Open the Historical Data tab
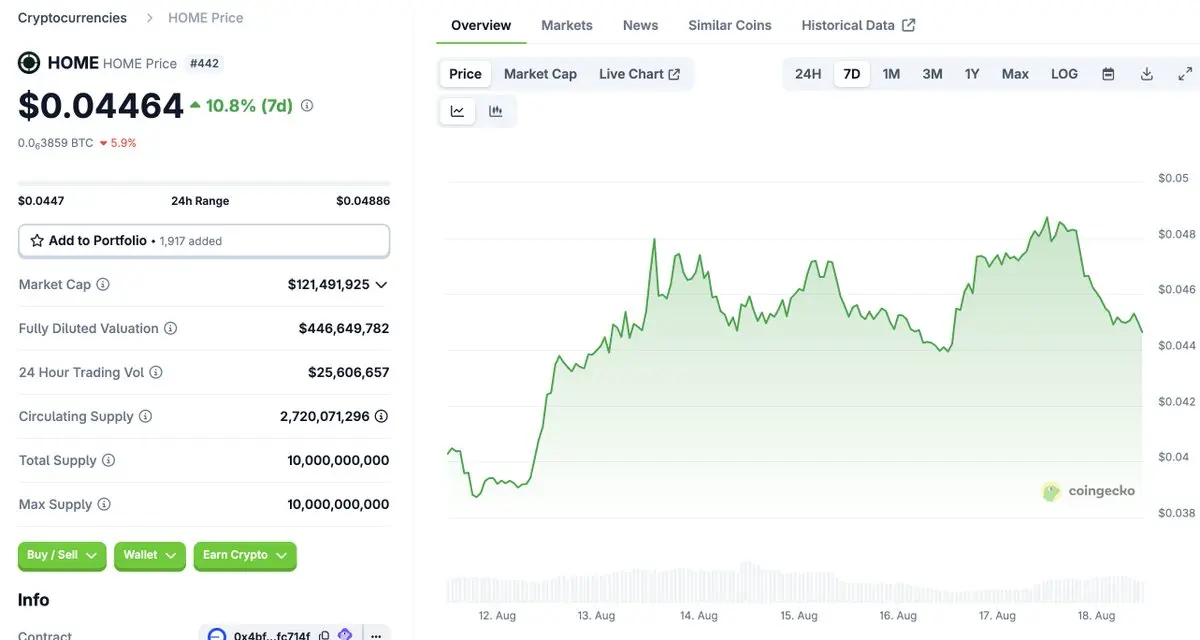Screen dimensions: 1200x640 tap(858, 25)
